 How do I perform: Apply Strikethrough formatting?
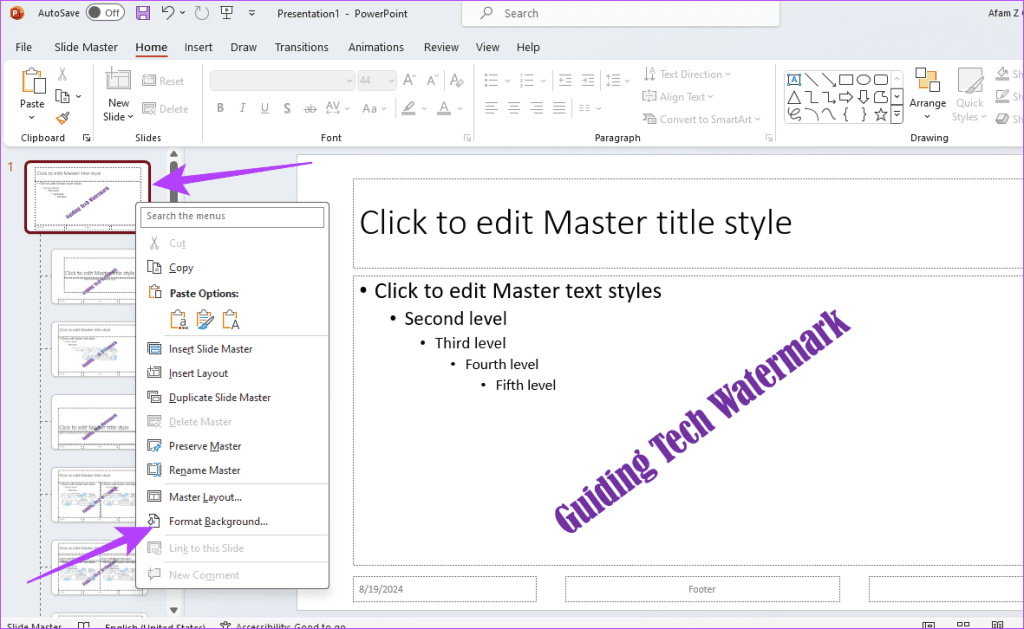click(312, 108)
